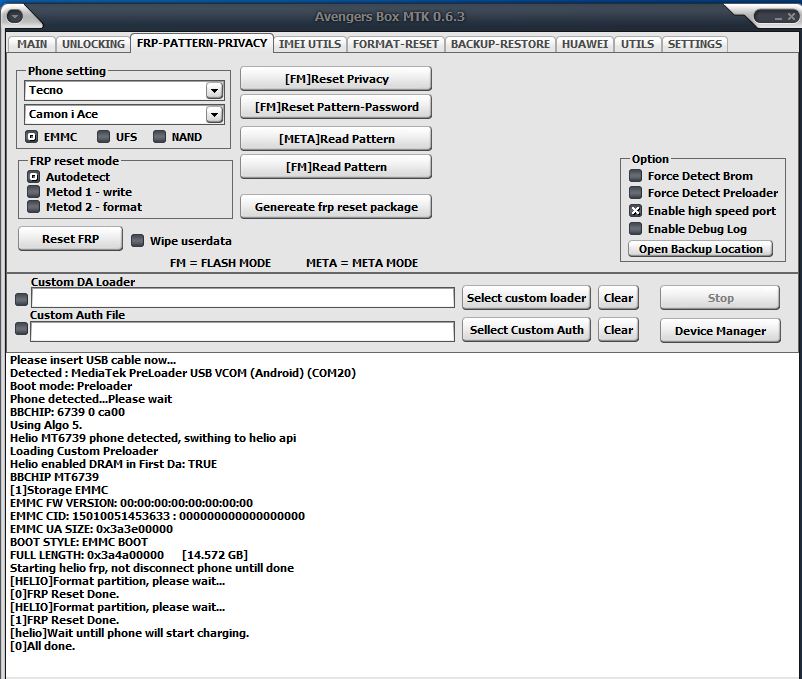802x679 pixels.
Task: Click log line 'Boot mode: Preloader'
Action: pos(71,386)
